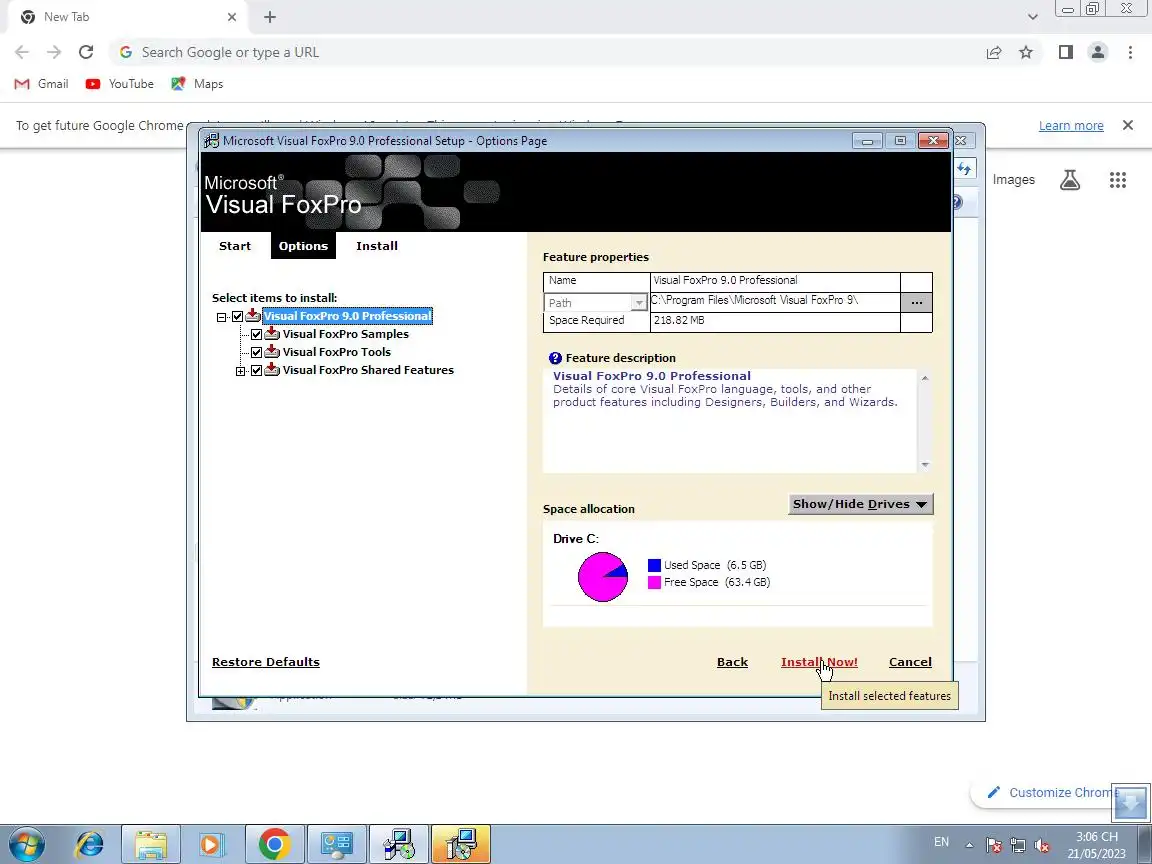Browse install path with ellipsis button
Viewport: 1152px width, 864px height.
(x=916, y=303)
